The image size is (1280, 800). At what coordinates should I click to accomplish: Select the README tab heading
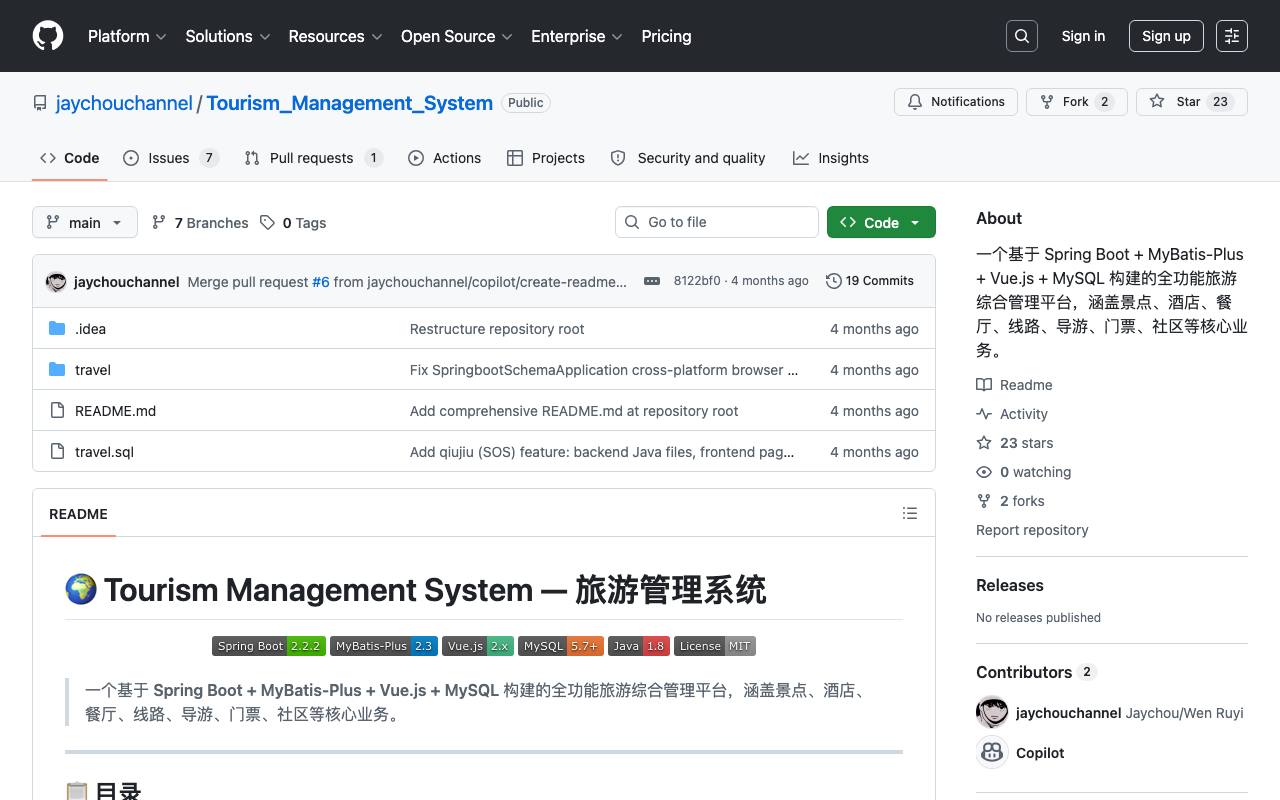pyautogui.click(x=78, y=514)
